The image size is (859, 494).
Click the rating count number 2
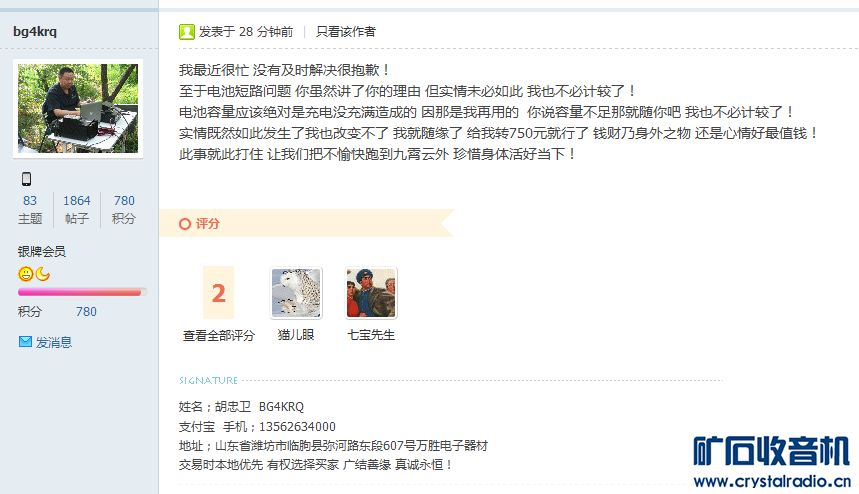point(219,292)
